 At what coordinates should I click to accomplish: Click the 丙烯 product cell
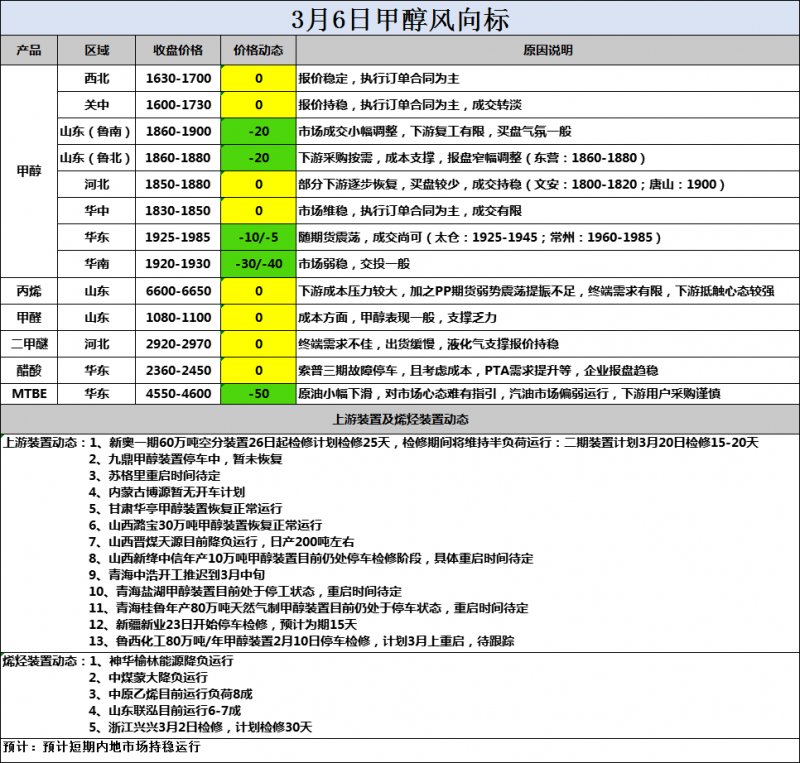(x=29, y=291)
